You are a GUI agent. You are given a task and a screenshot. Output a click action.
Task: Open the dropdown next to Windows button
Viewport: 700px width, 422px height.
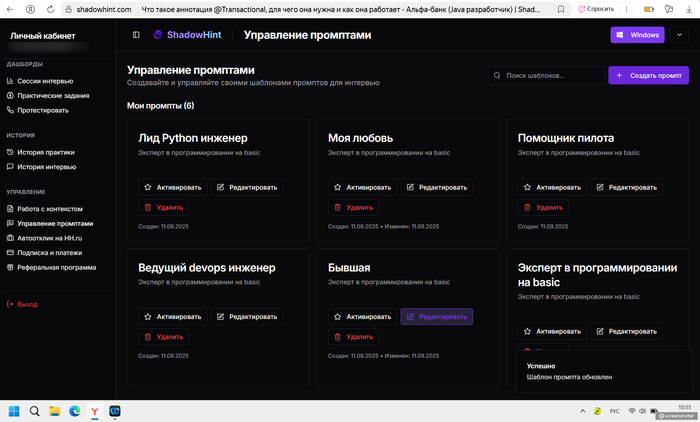680,35
